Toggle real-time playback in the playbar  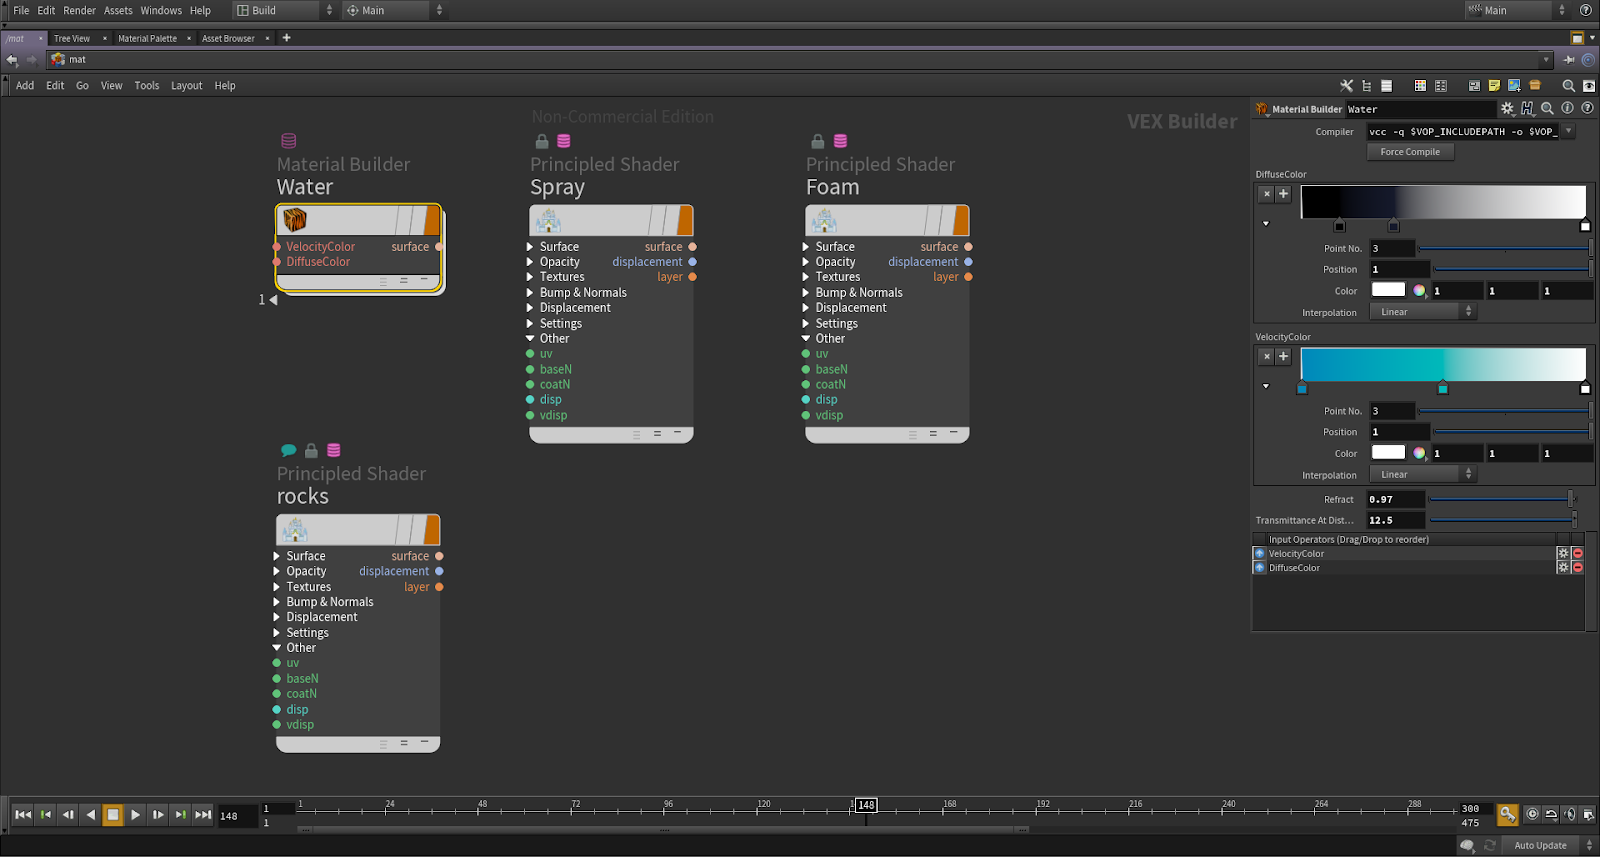point(1532,815)
